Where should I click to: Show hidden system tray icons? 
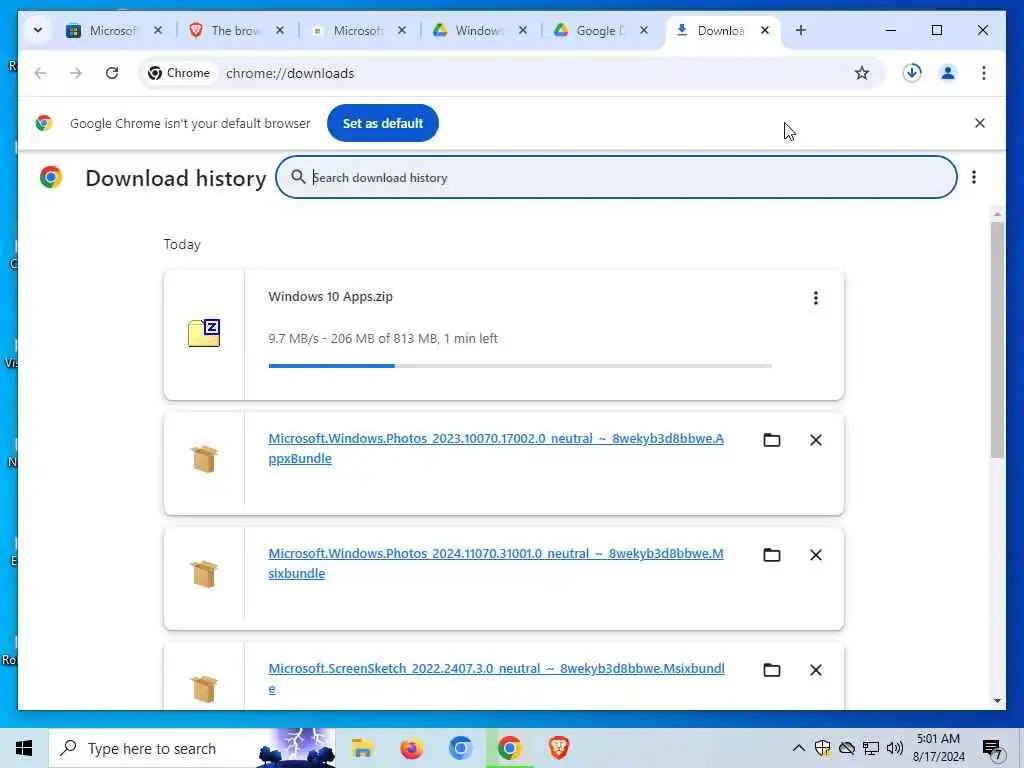(798, 748)
